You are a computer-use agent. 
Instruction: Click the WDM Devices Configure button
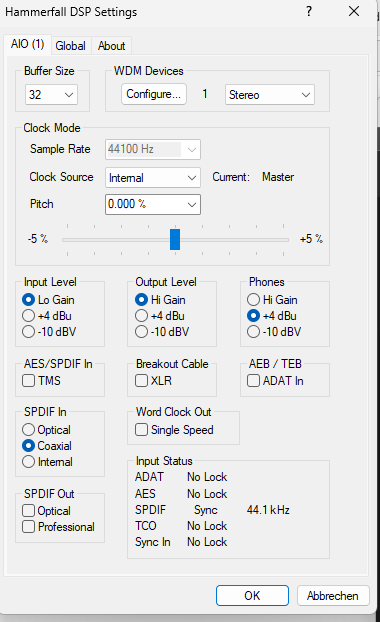coord(154,94)
